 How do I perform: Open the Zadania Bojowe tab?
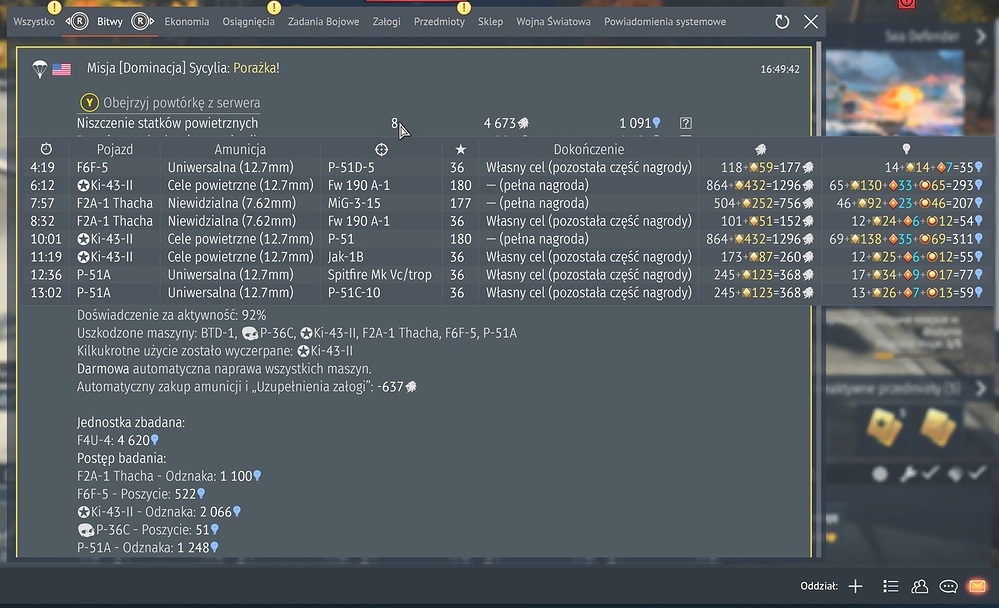323,21
